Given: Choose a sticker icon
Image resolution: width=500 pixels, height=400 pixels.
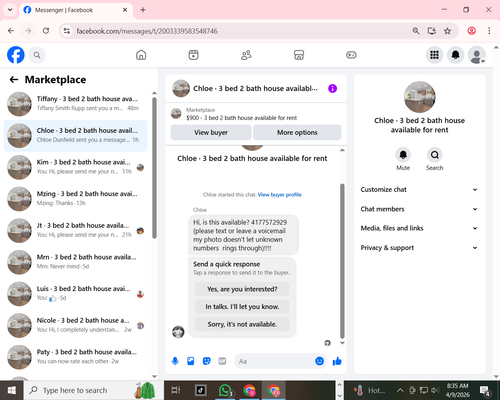Looking at the screenshot, I should (207, 361).
